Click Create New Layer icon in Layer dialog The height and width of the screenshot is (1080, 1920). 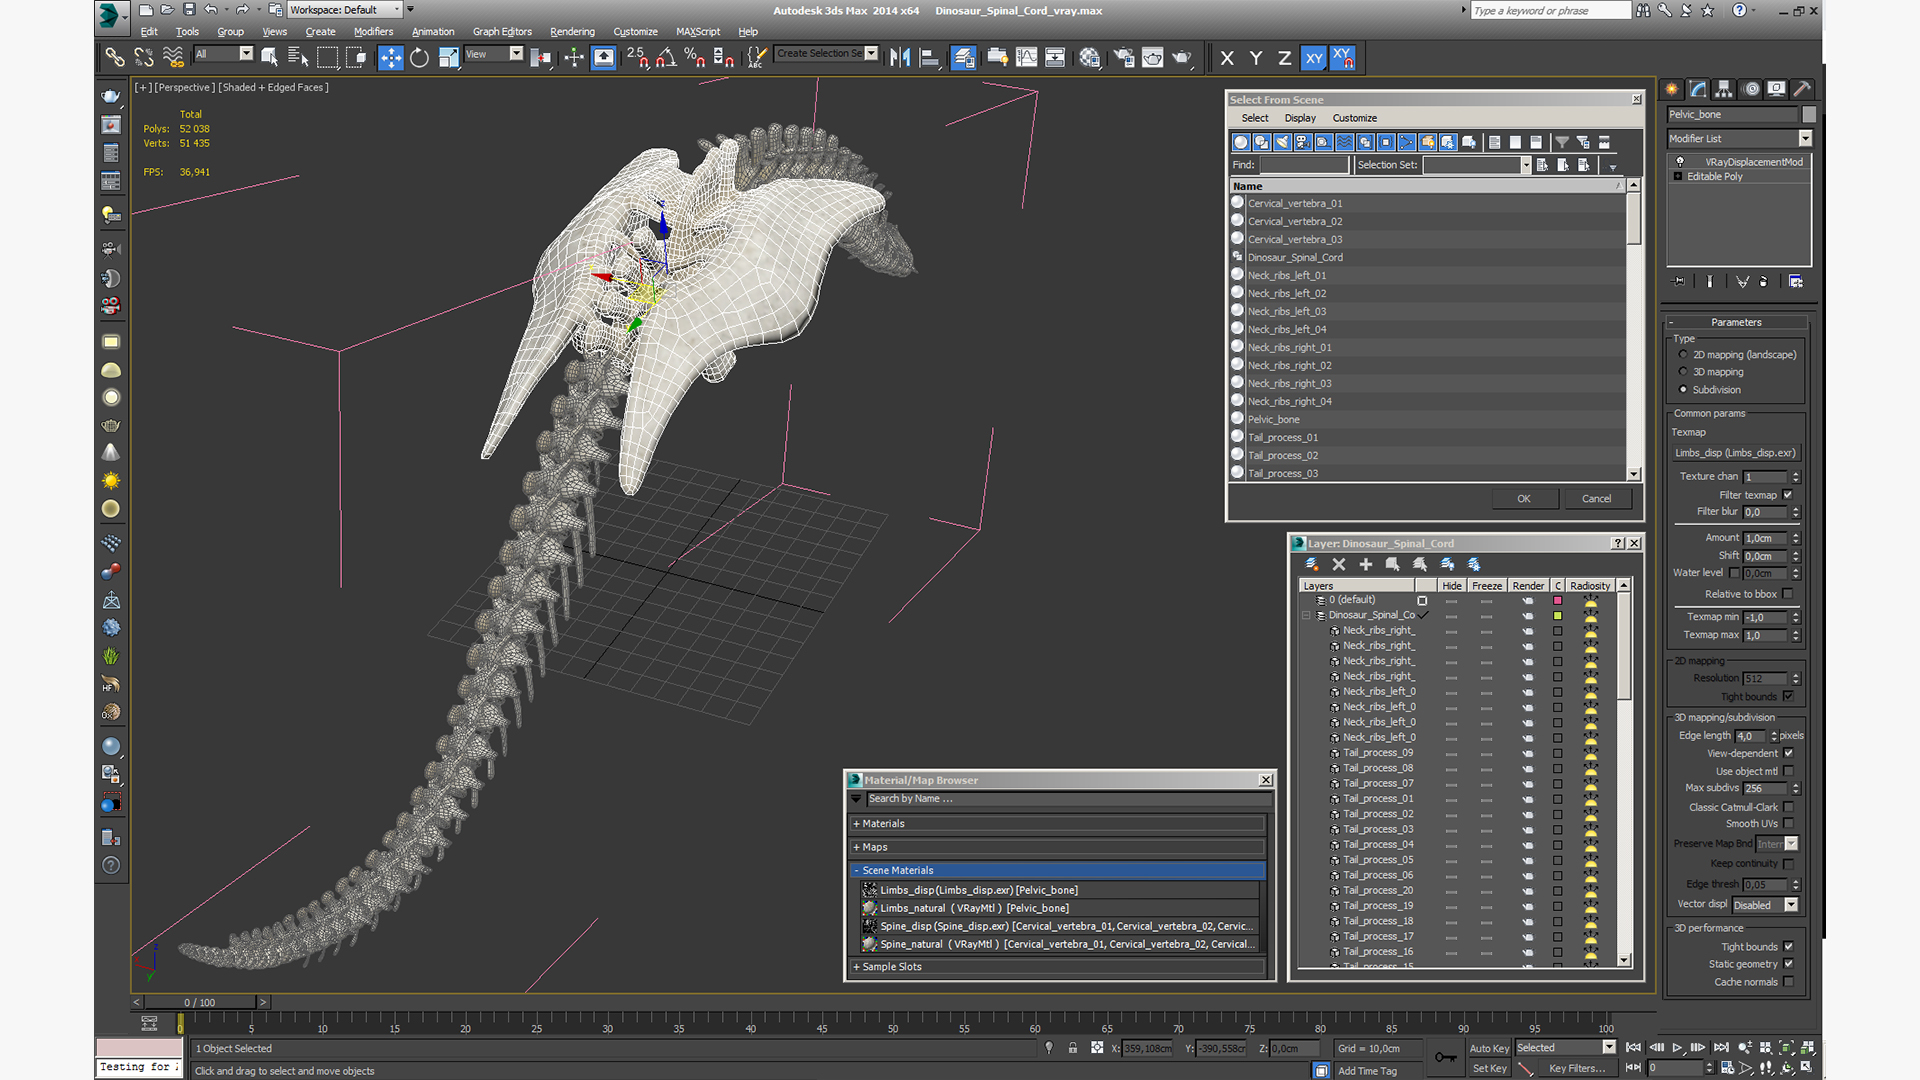click(x=1312, y=565)
